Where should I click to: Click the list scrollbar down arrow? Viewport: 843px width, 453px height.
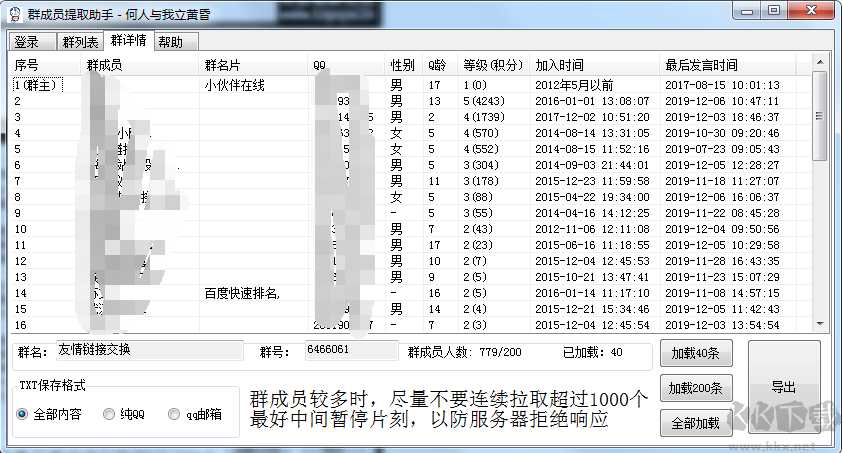tap(820, 324)
